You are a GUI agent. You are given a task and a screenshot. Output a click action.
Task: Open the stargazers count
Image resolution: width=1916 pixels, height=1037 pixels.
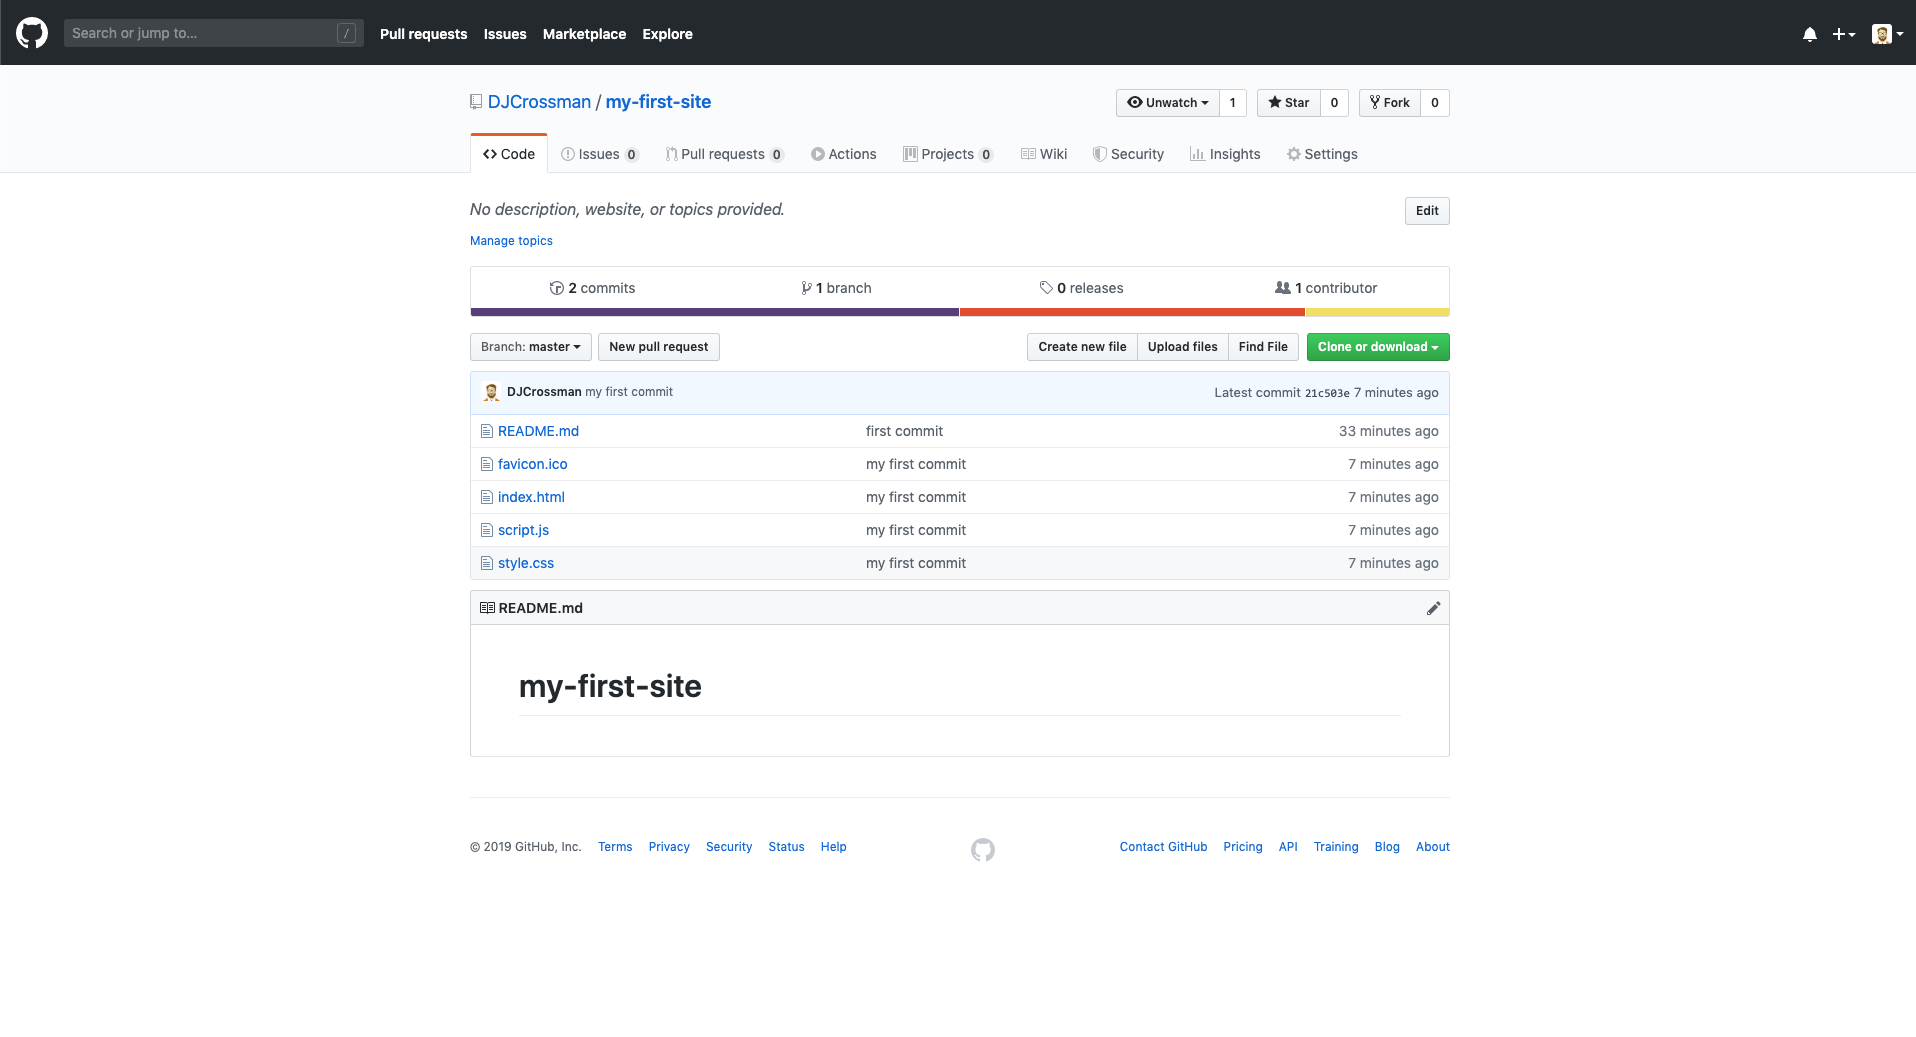coord(1334,103)
